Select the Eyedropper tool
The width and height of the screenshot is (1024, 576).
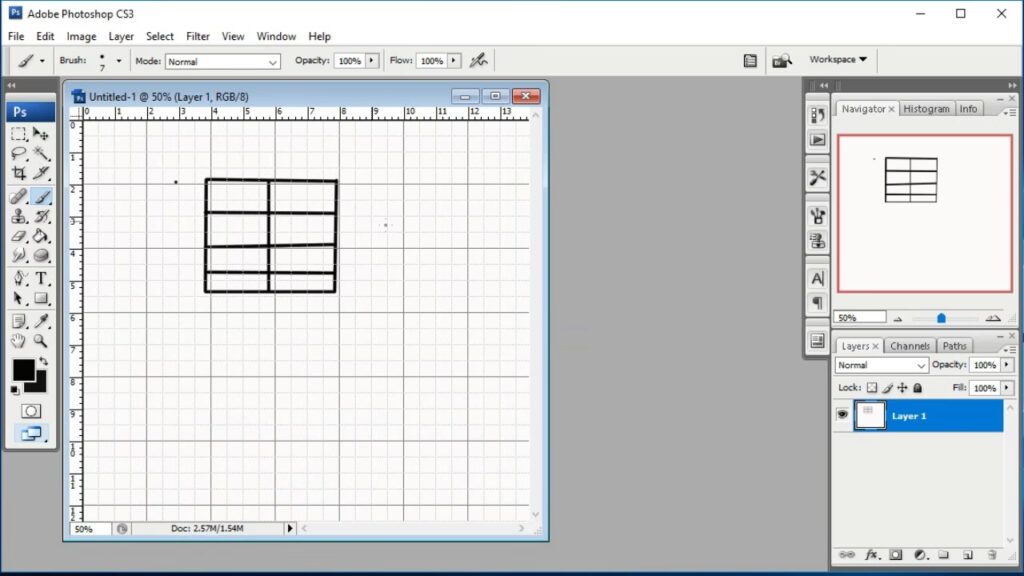[x=42, y=321]
